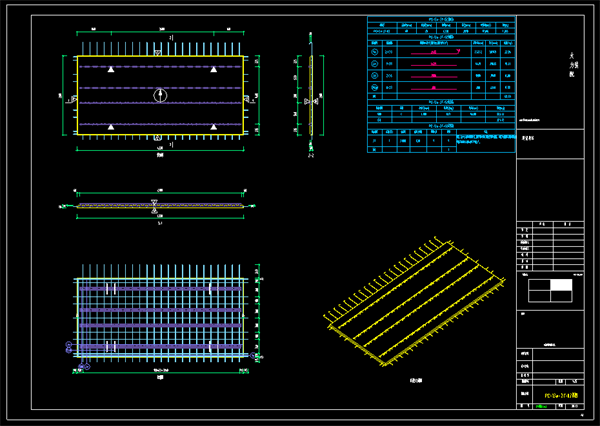Image resolution: width=600 pixels, height=426 pixels.
Task: Pick the magenta bar shape in the fourth schedule row
Action: (434, 88)
